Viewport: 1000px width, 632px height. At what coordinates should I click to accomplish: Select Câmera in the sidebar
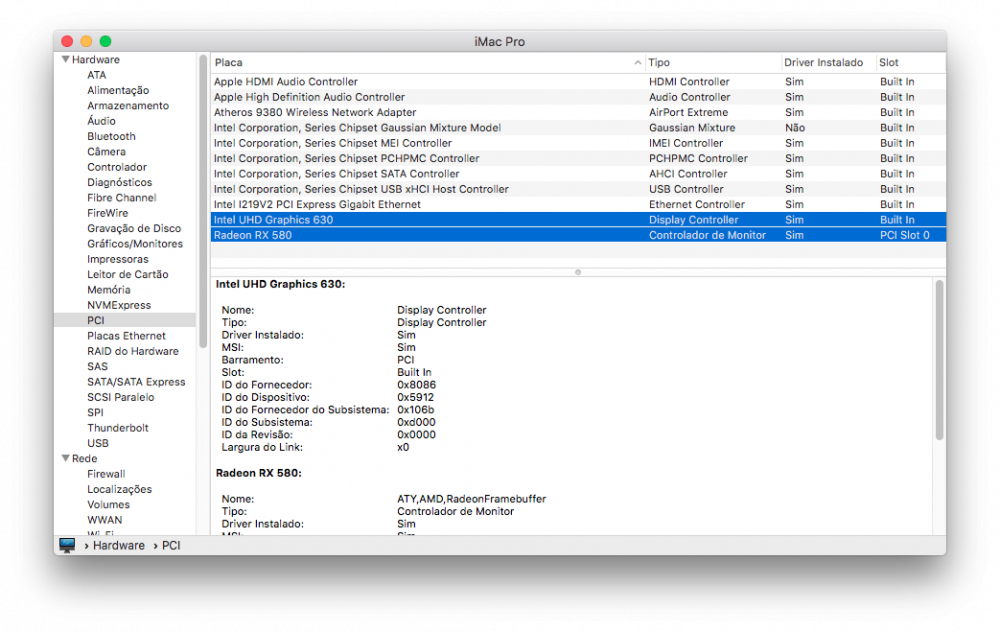point(107,151)
